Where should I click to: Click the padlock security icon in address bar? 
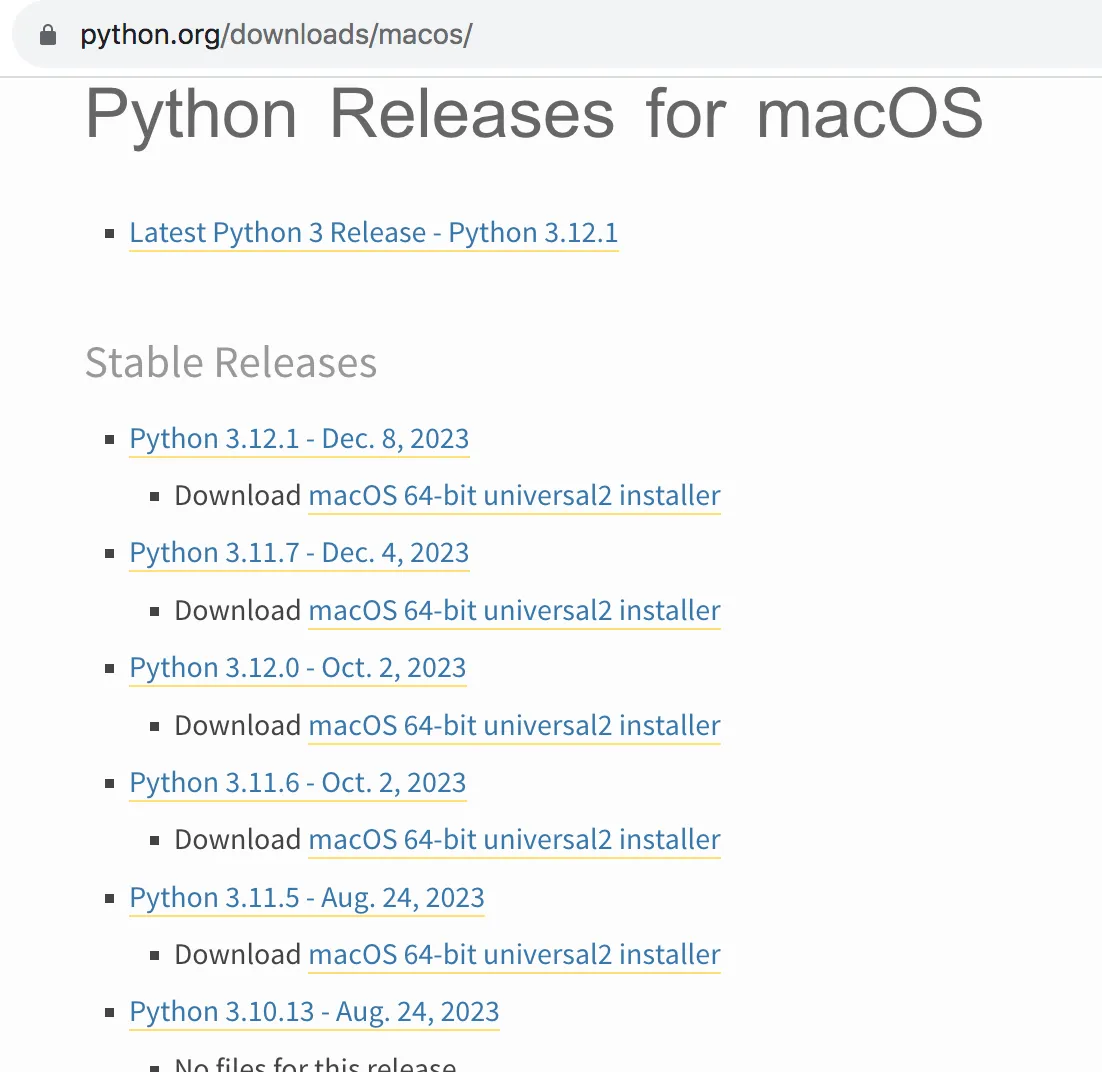pos(46,33)
